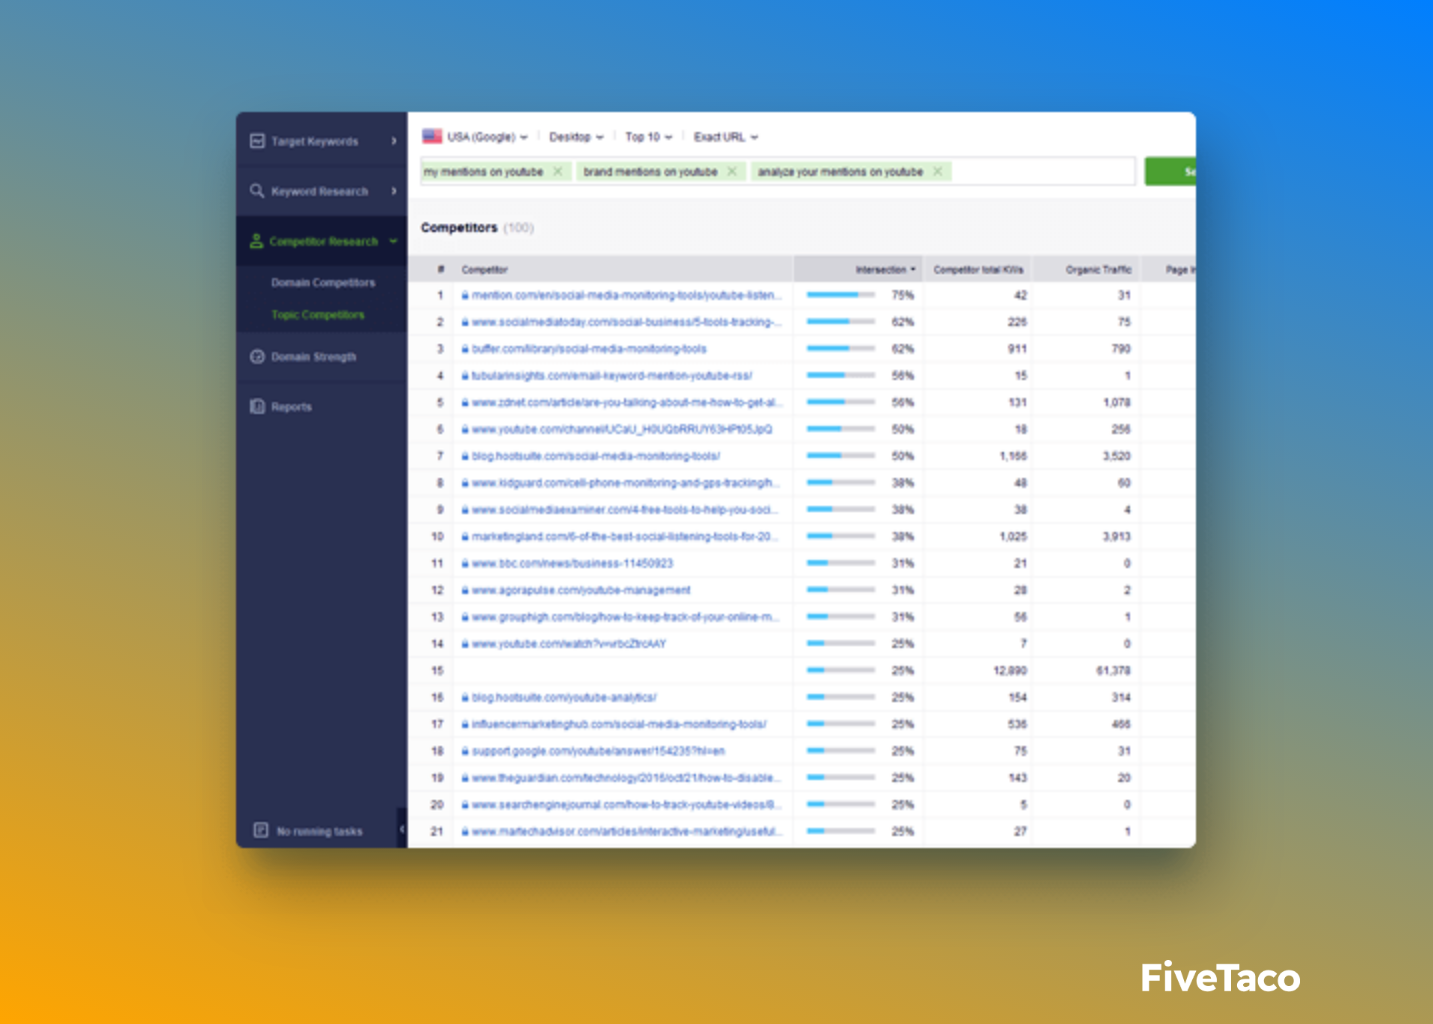
Task: Click the No running tasks status icon
Action: 259,830
